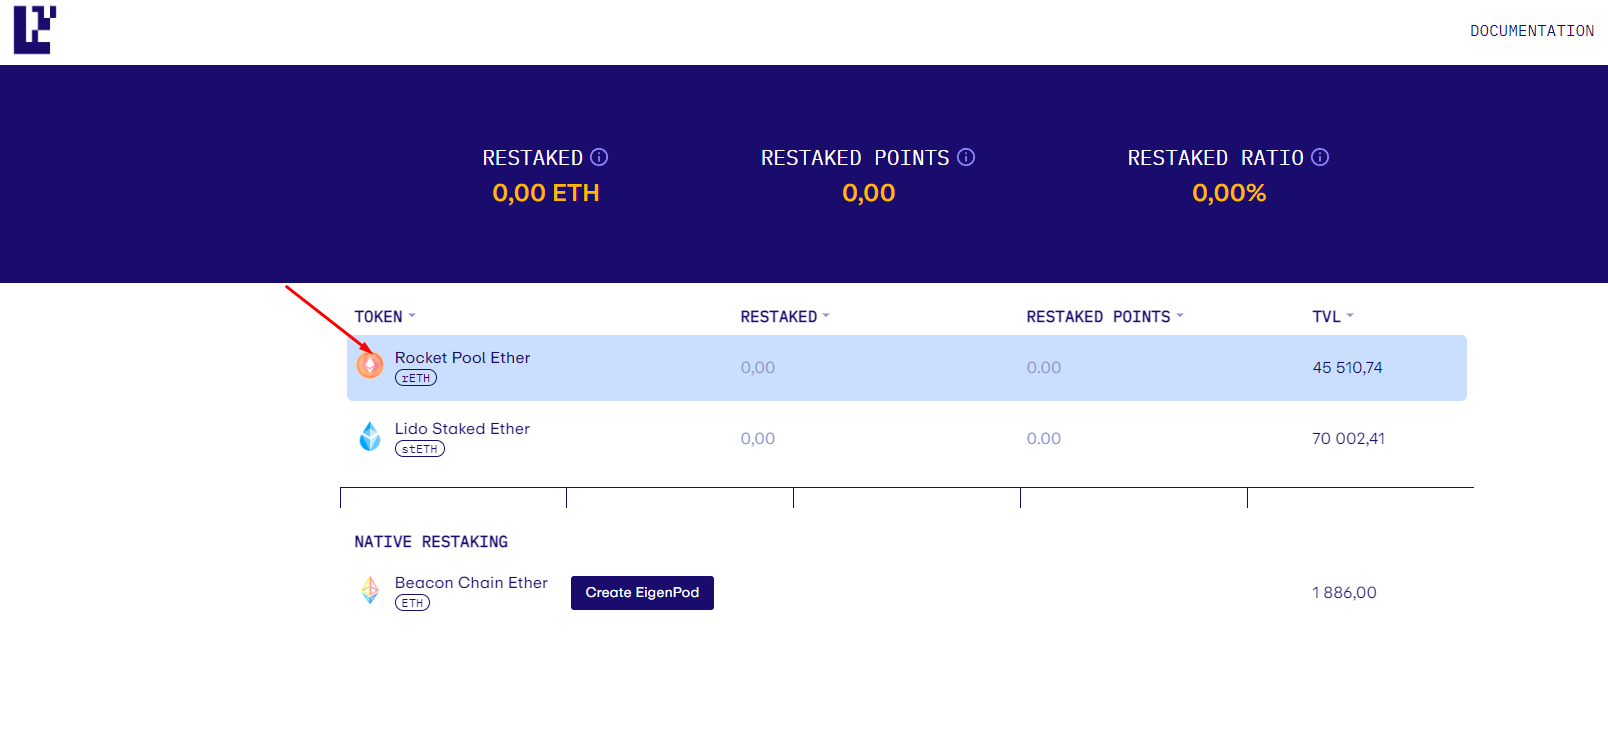Click the Lido restaked points value 0.00
1608x754 pixels.
(x=1044, y=439)
